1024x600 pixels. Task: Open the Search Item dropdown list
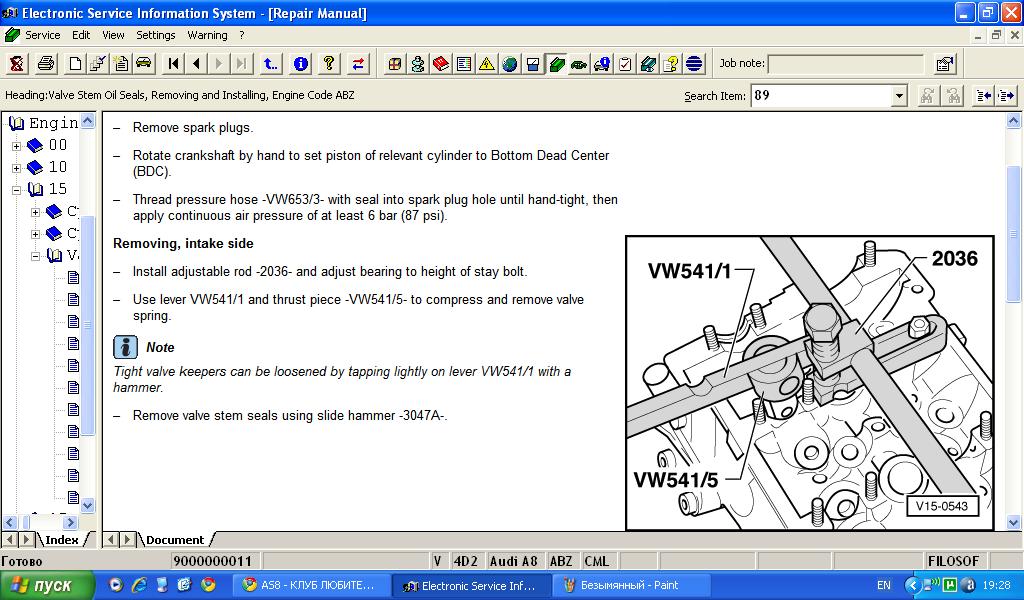point(899,96)
